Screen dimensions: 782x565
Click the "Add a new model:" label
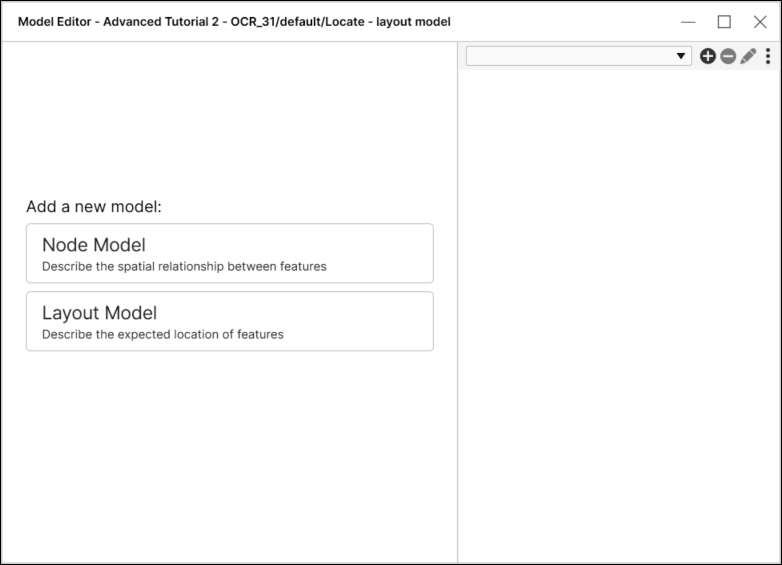click(x=94, y=207)
